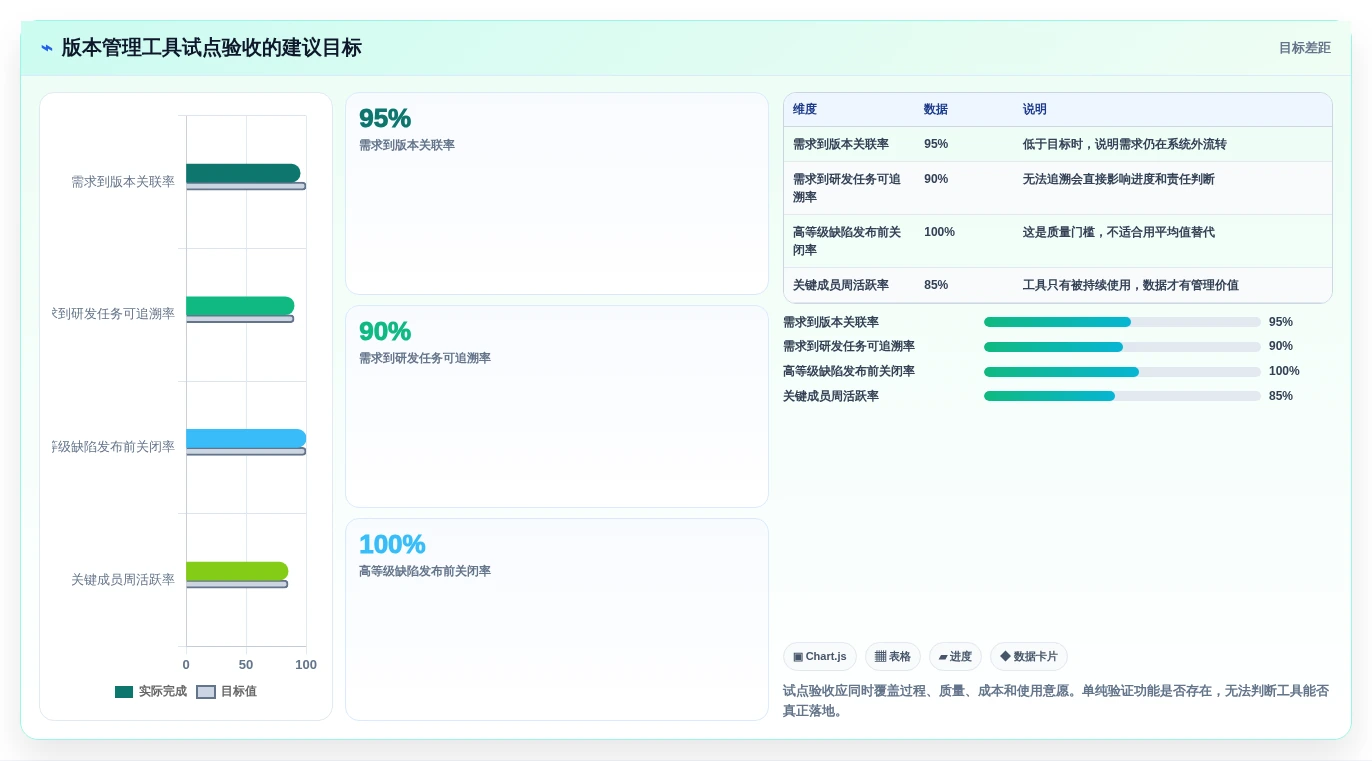1372x761 pixels.
Task: Click the dark teal 需求到版本关联率 chart bar
Action: 243,173
